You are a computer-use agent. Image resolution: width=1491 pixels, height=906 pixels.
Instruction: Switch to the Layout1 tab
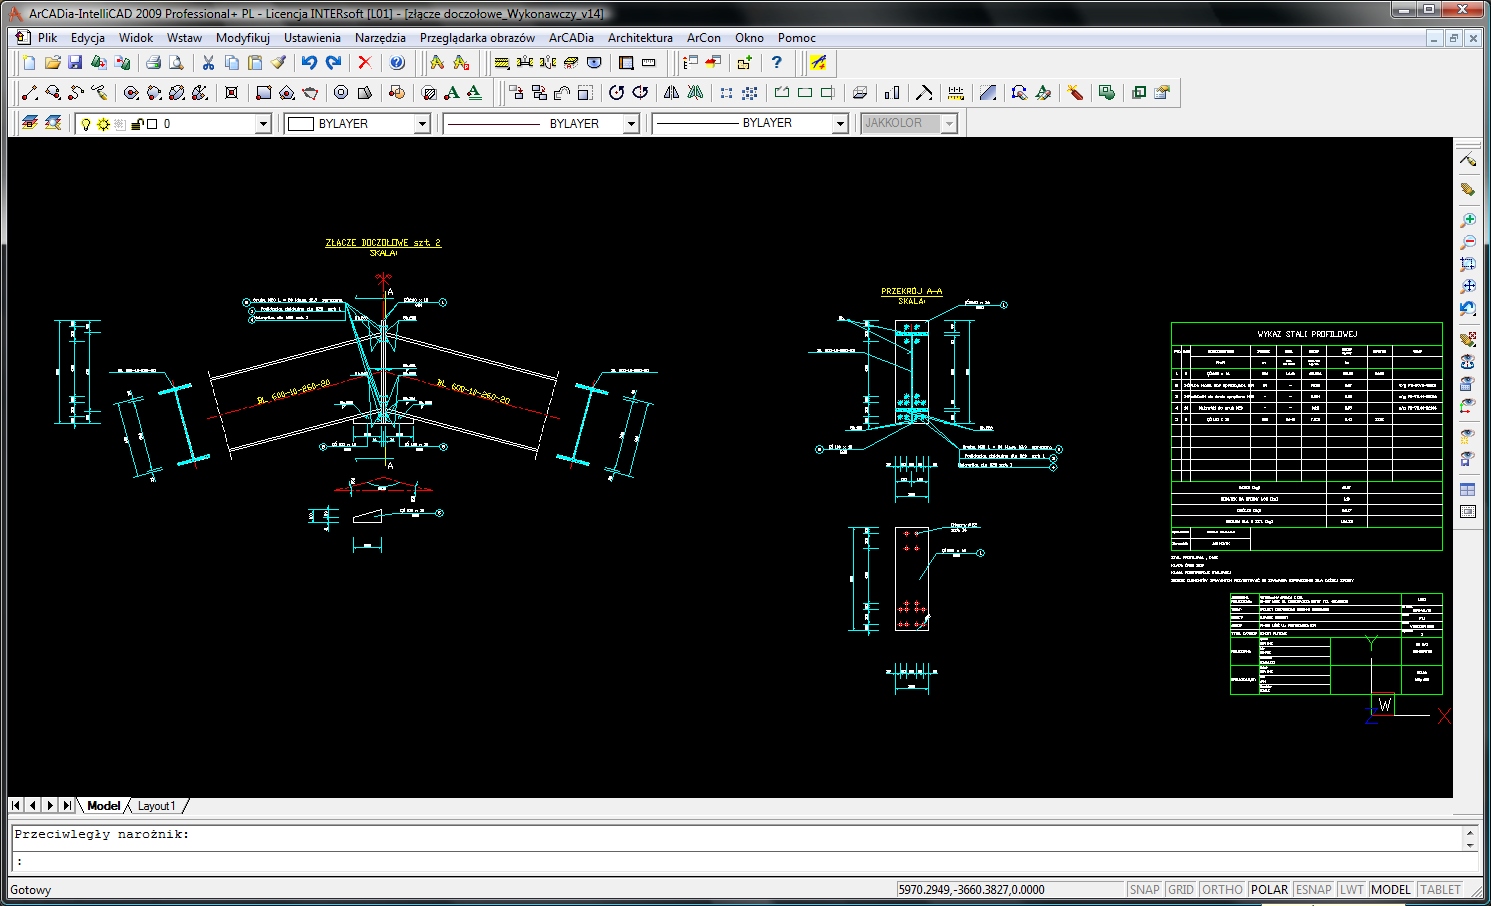(156, 806)
